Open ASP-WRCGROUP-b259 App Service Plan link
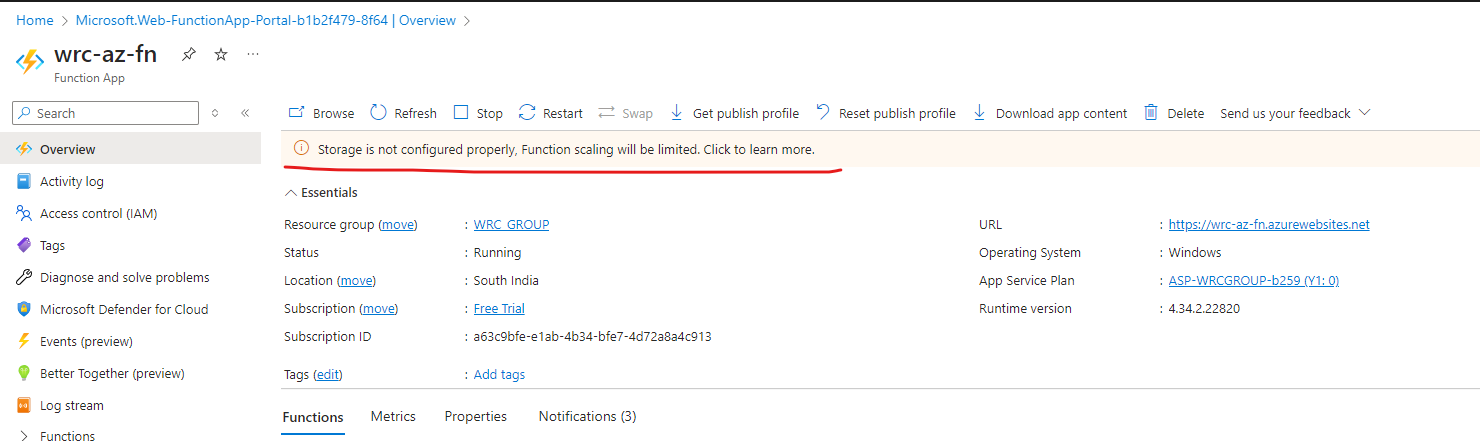Screen dimensions: 1480x441 click(1254, 280)
